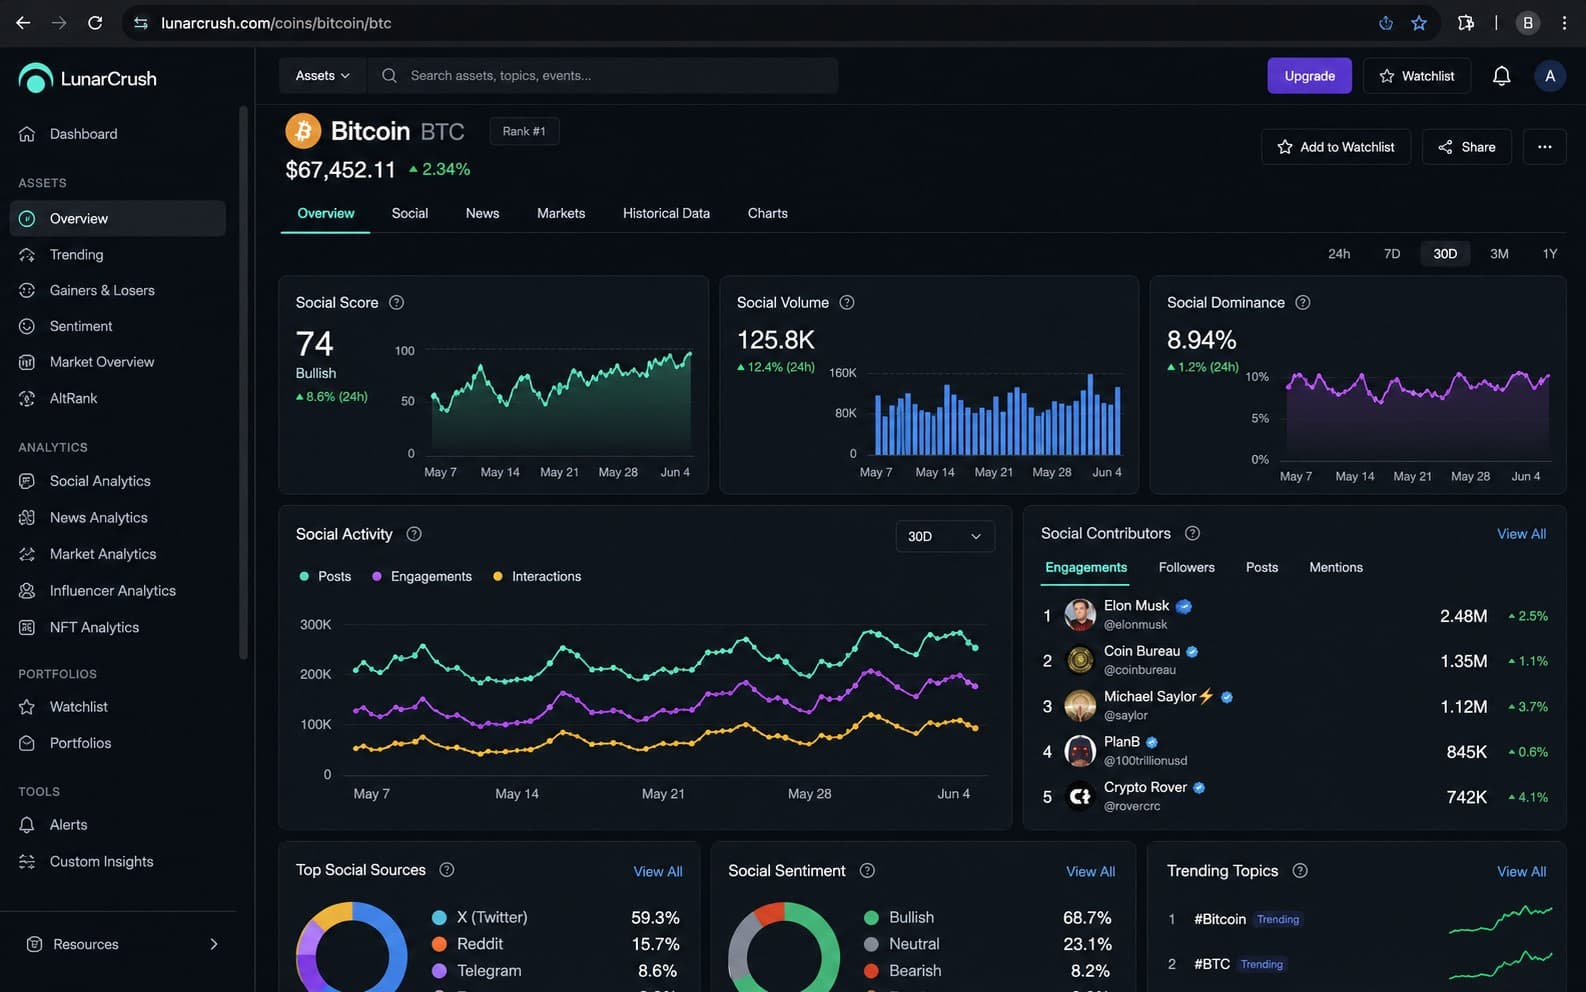Select the 30D time range button
Screen dimensions: 1586x992
(1445, 254)
